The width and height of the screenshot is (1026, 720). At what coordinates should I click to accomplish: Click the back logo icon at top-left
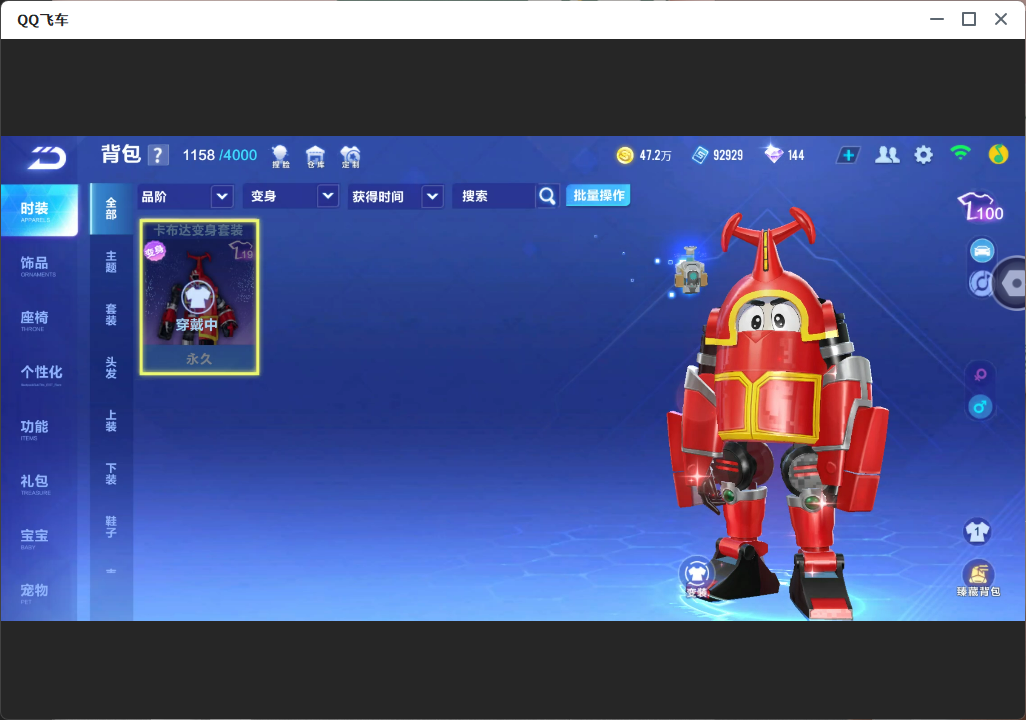(x=47, y=158)
